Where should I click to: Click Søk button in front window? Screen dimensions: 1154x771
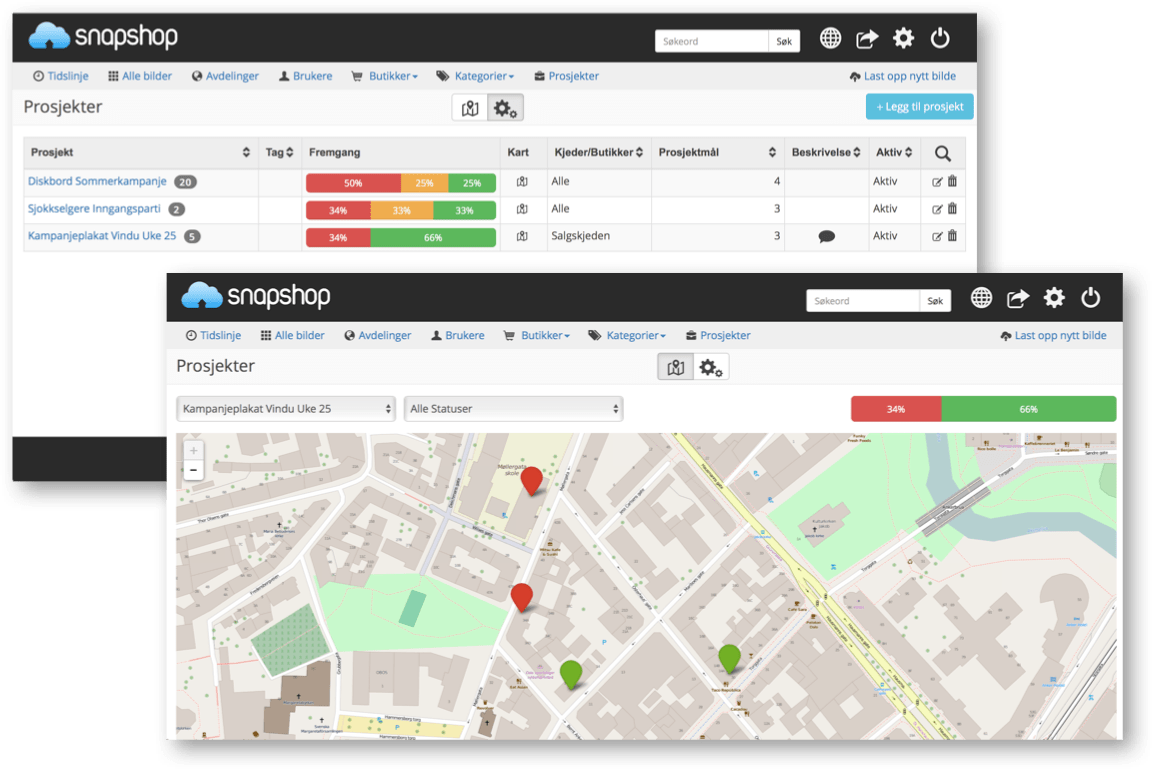935,301
